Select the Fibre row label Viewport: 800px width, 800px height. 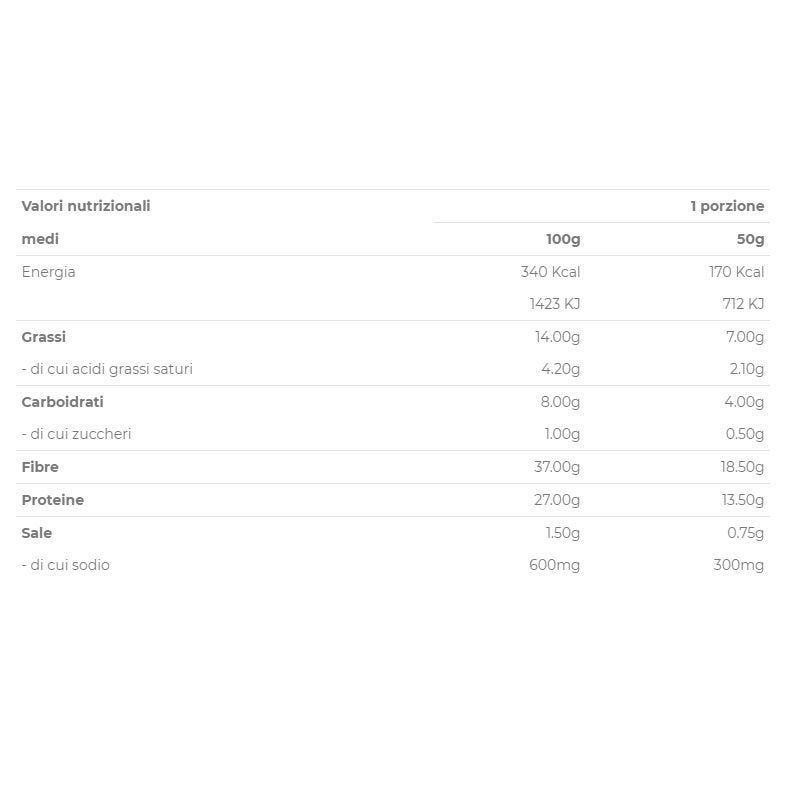click(x=40, y=467)
